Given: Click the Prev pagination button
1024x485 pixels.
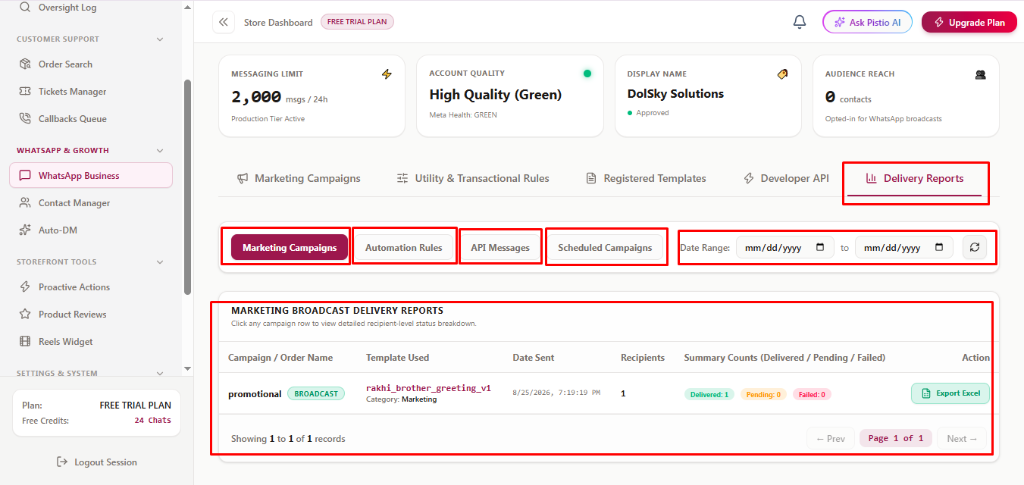Looking at the screenshot, I should tap(831, 439).
